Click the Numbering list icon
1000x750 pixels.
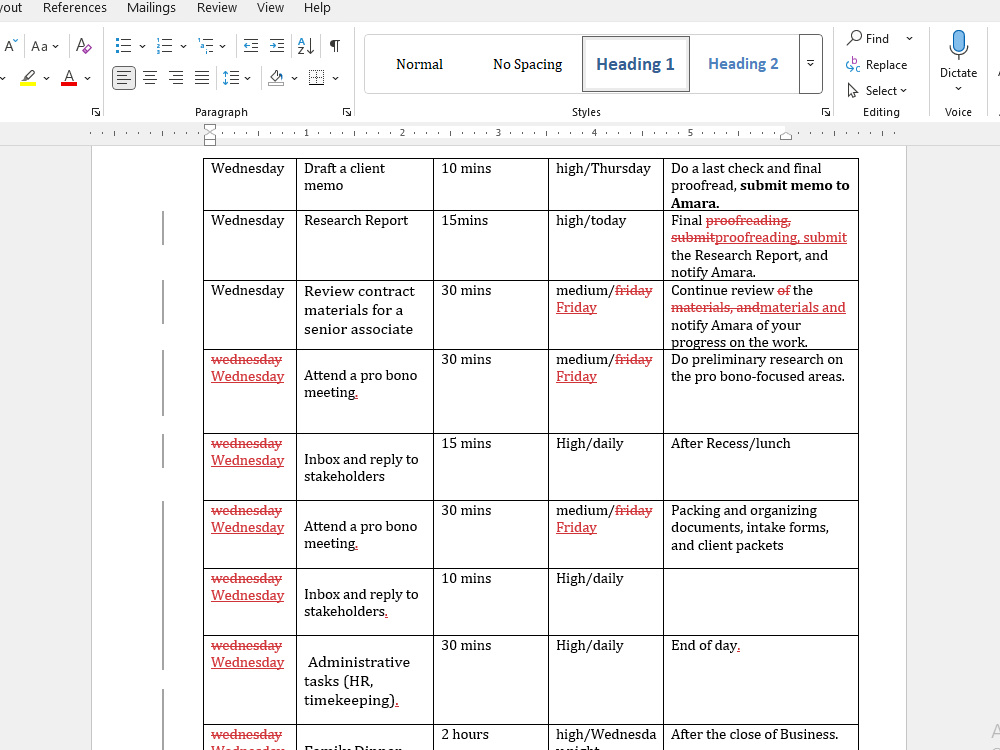coord(165,46)
